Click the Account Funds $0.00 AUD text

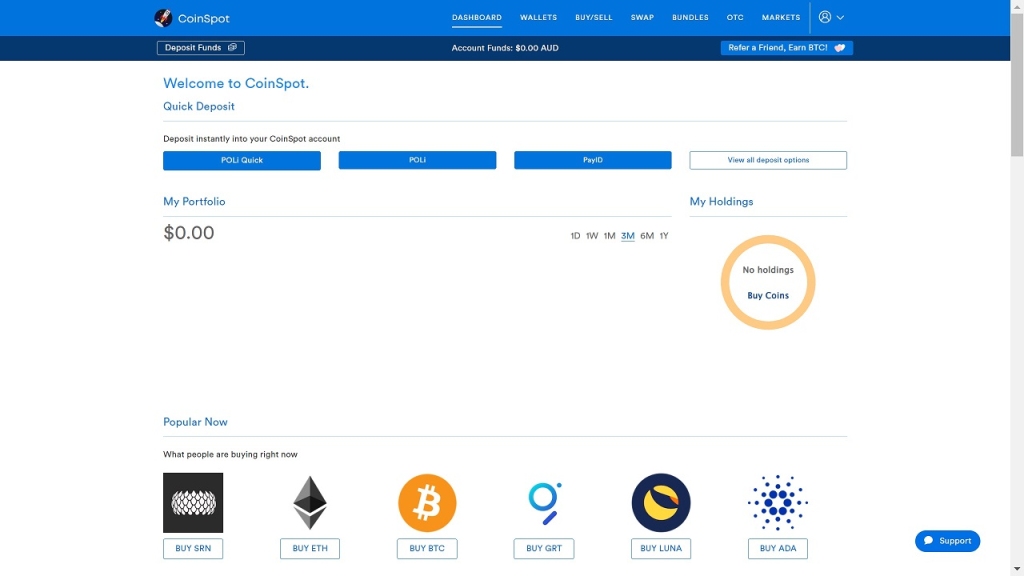505,48
